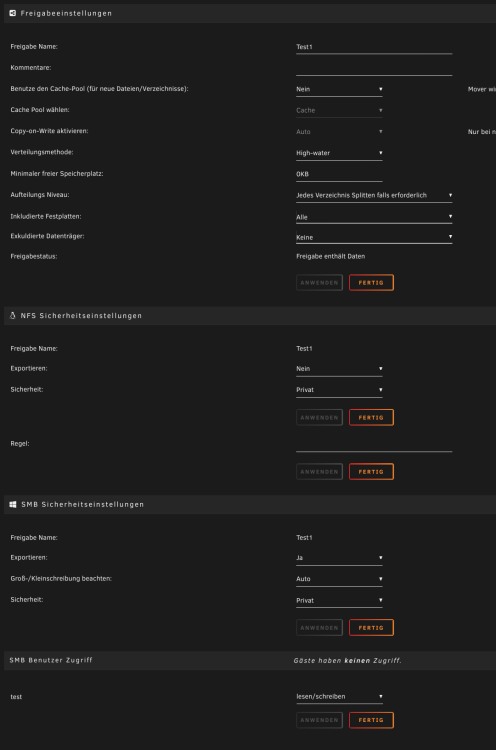Click the Linux penguin icon beside NFS Sicherheitseinstellungen
The height and width of the screenshot is (750, 496).
[x=13, y=316]
